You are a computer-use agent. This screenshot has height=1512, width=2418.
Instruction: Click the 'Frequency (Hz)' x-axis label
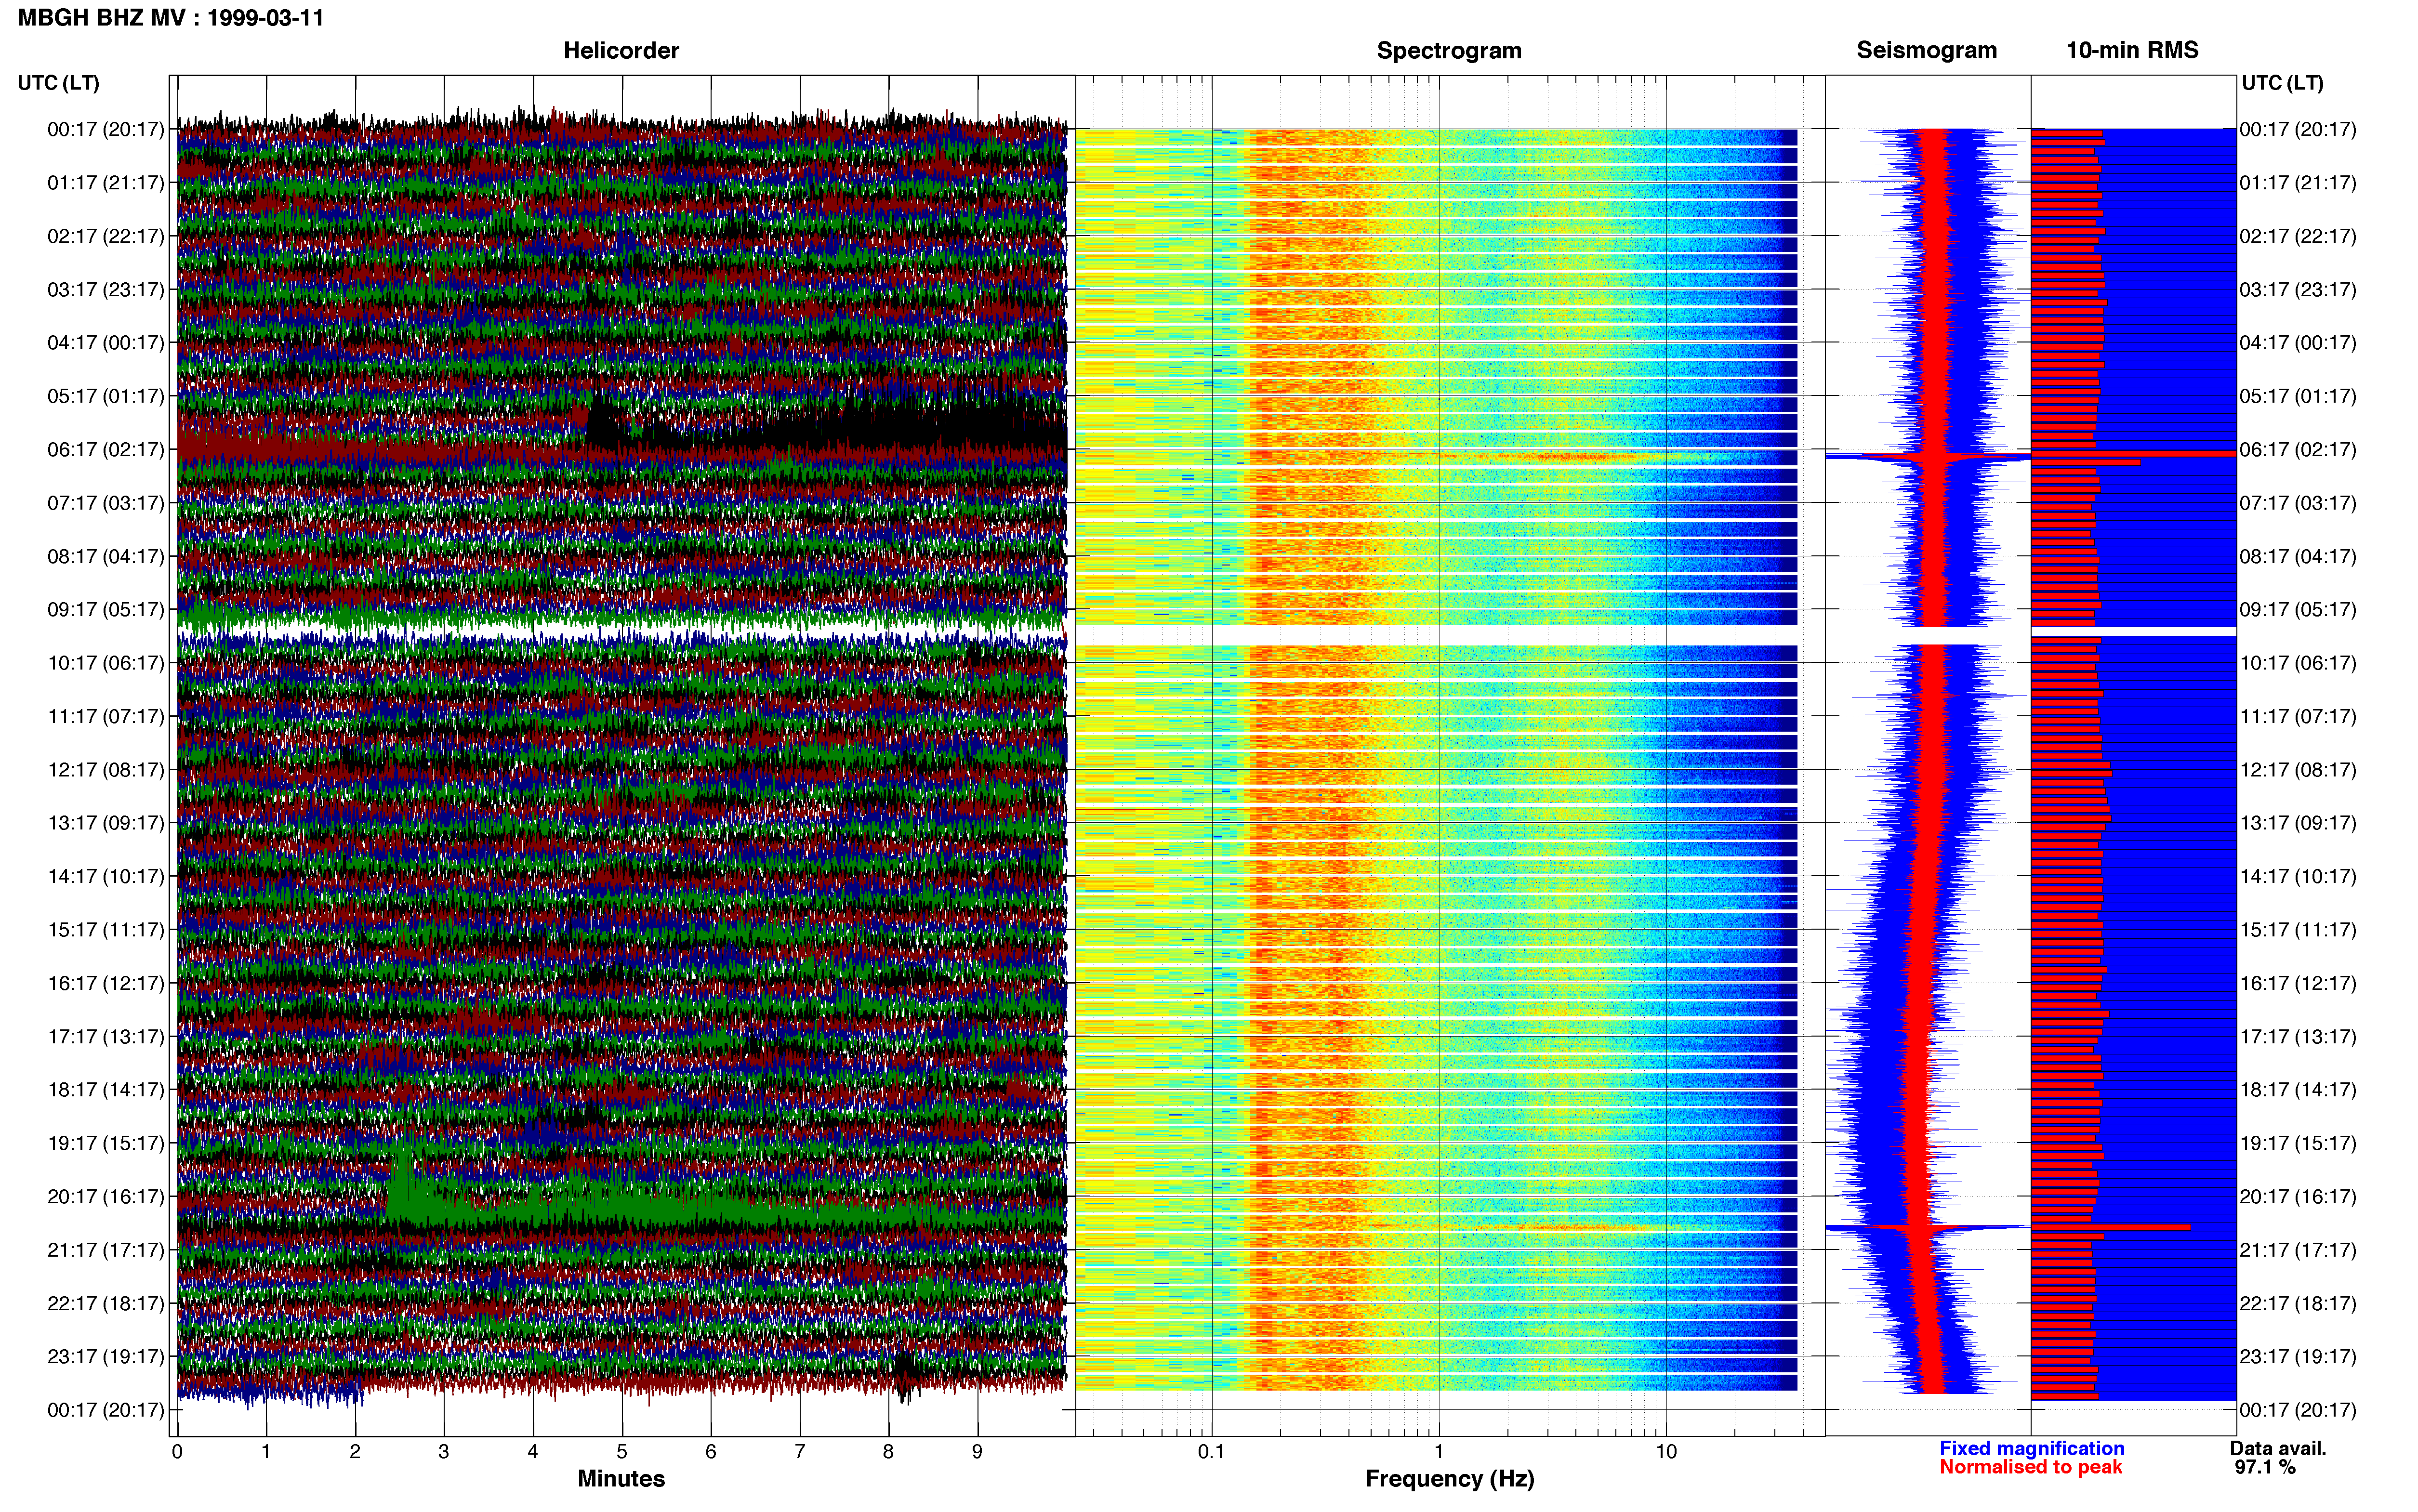coord(1449,1478)
